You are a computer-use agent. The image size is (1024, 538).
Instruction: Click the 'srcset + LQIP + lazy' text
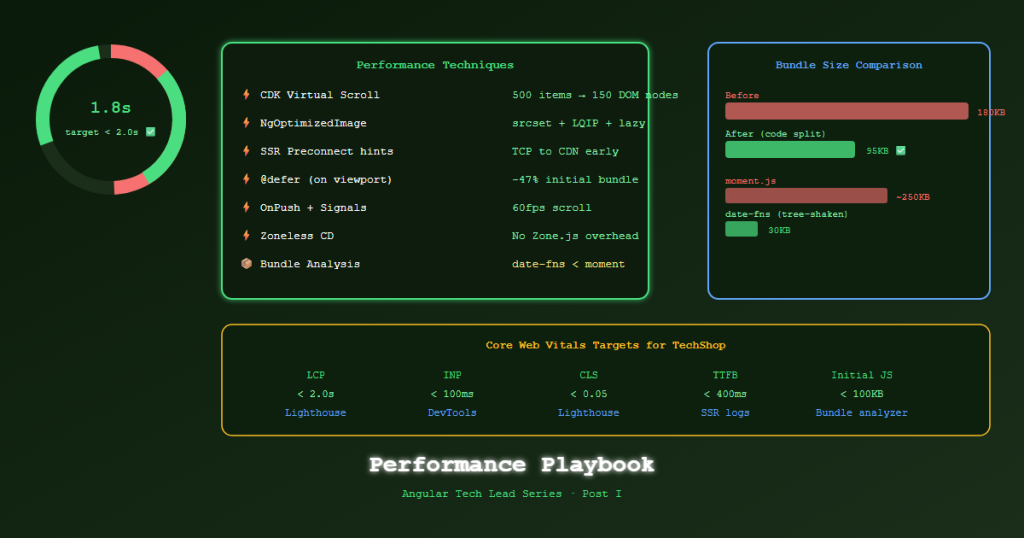coord(579,123)
